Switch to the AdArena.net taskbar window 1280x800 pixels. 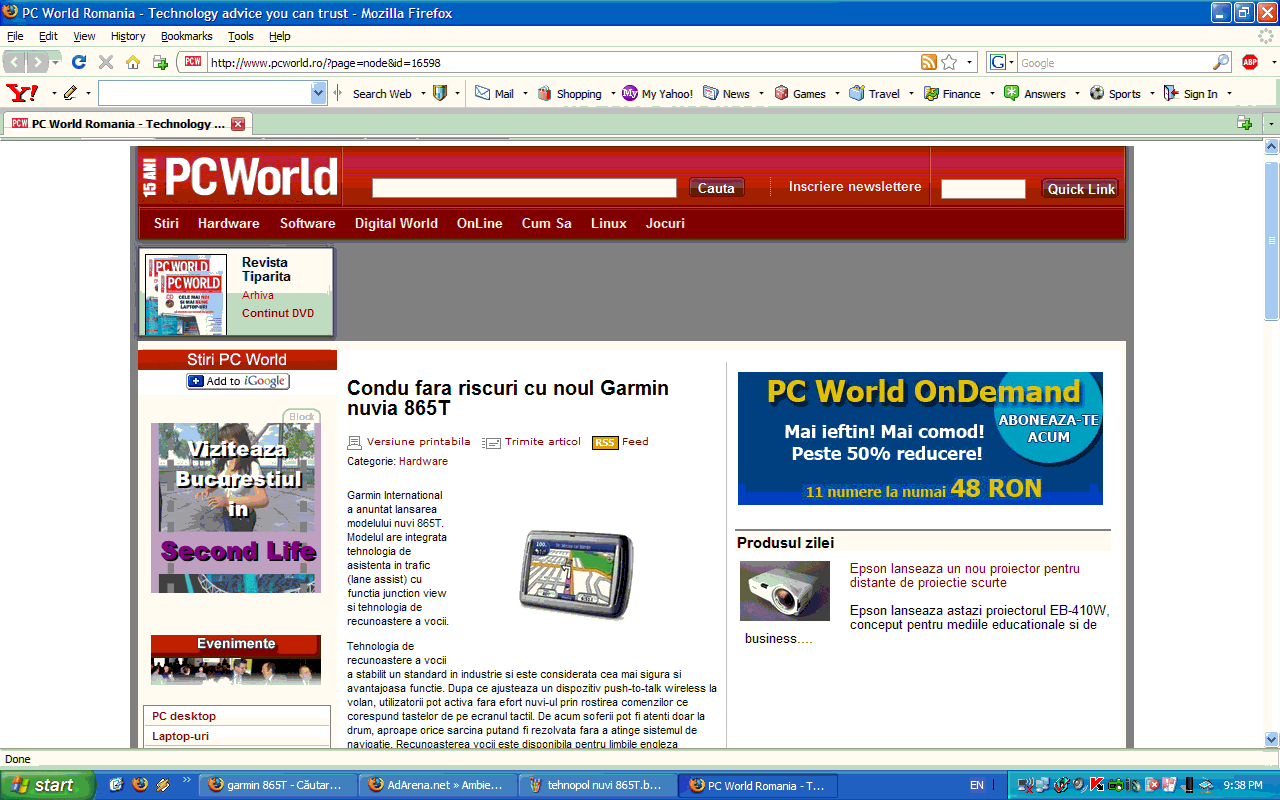point(438,785)
